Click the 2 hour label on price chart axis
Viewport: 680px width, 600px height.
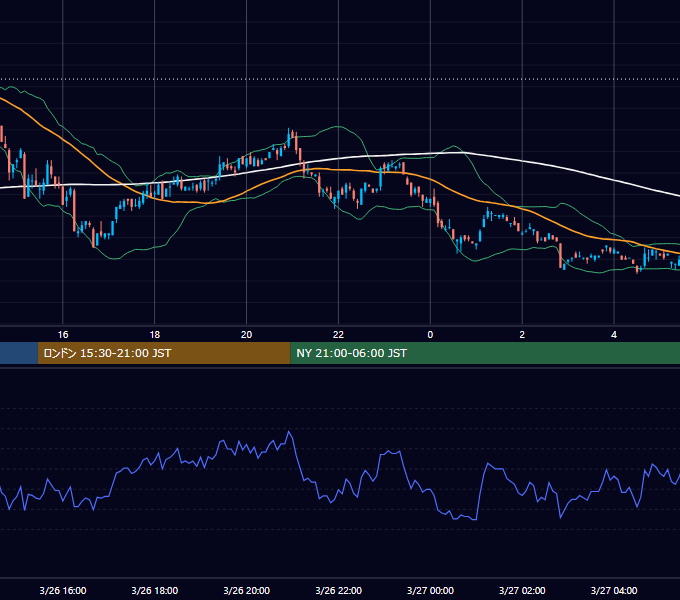pyautogui.click(x=522, y=335)
